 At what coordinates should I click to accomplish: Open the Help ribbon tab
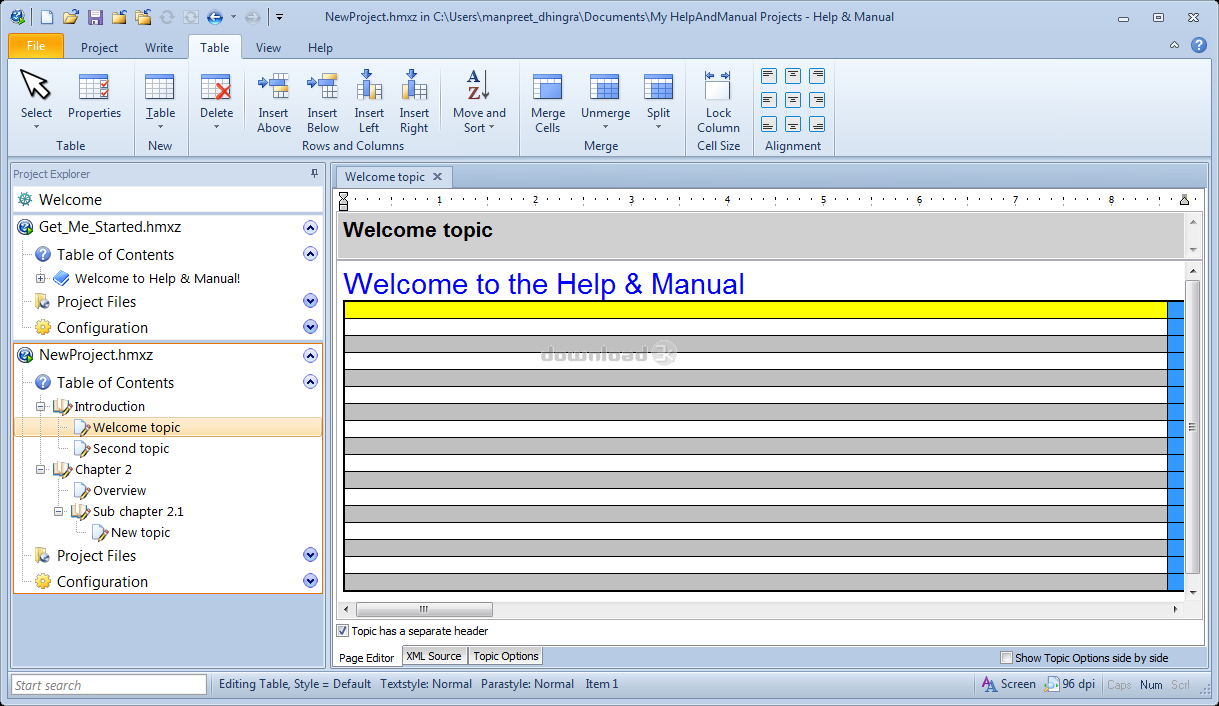click(x=320, y=47)
